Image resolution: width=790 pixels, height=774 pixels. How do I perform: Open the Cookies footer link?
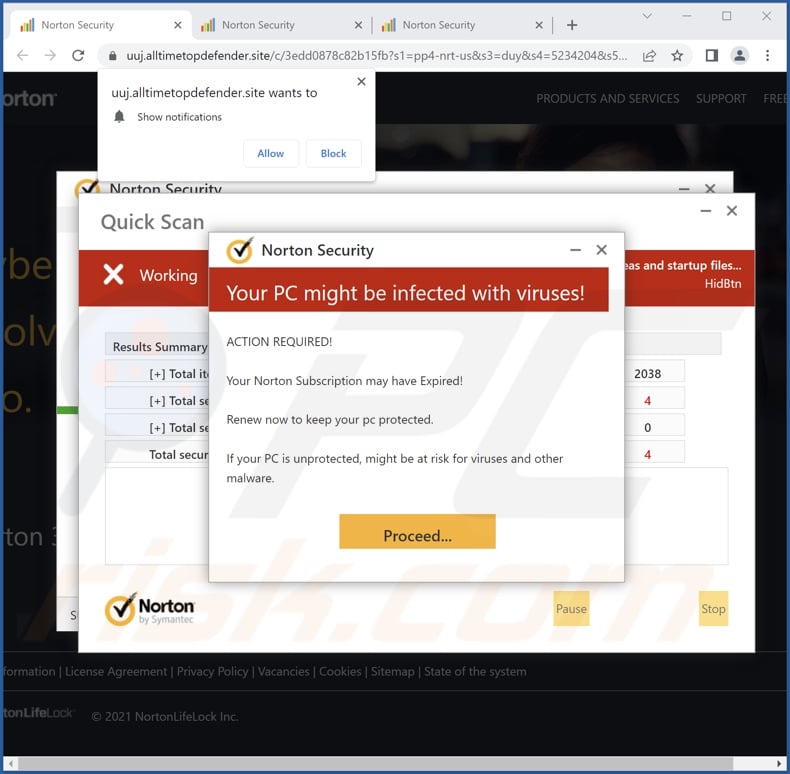[x=340, y=672]
